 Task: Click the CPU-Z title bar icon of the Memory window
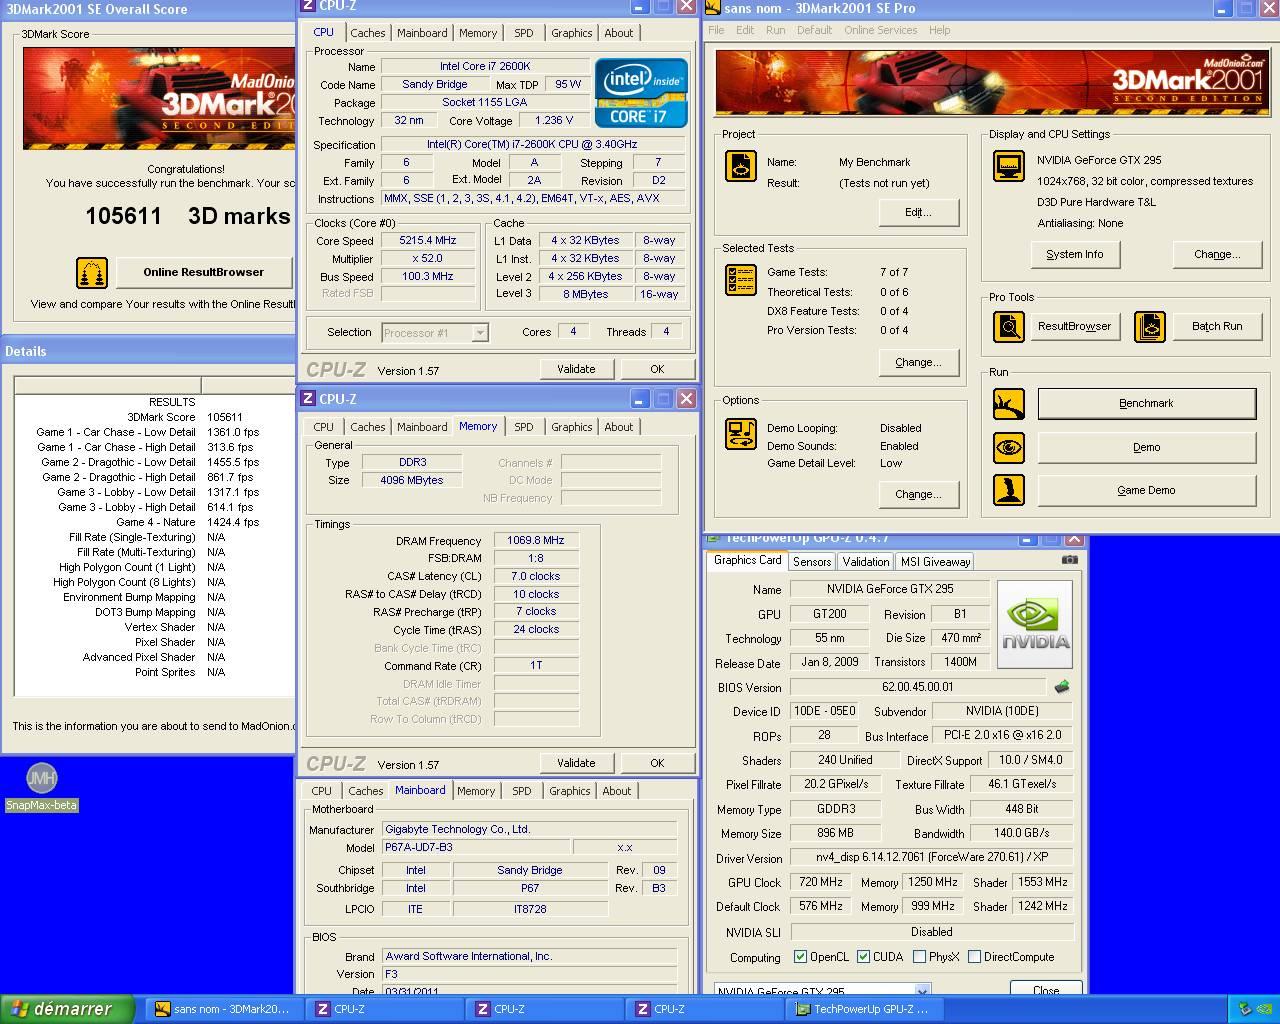click(309, 399)
